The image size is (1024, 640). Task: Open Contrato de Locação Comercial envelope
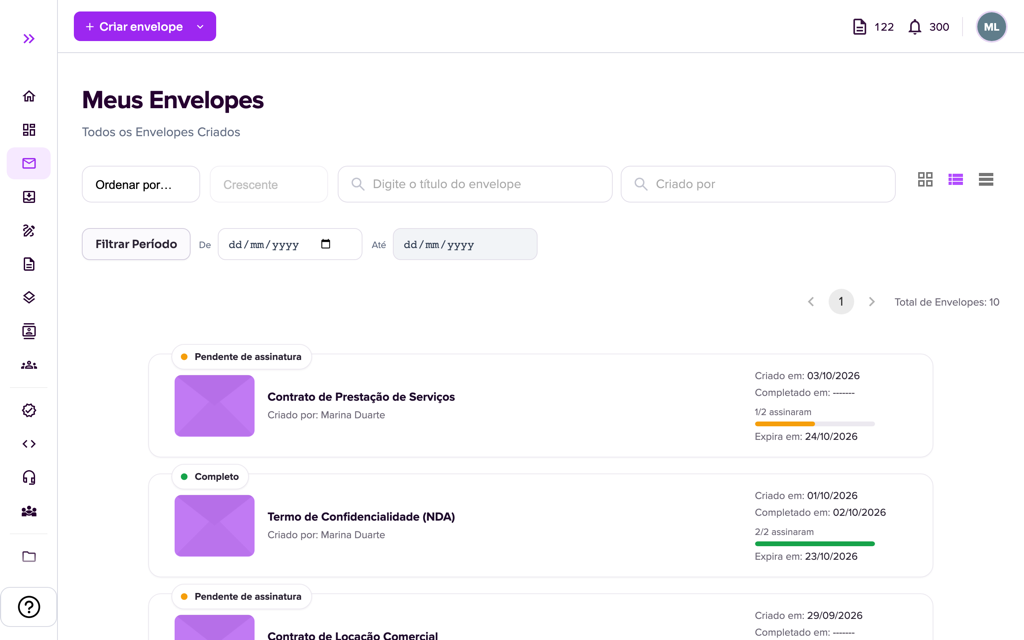[353, 635]
